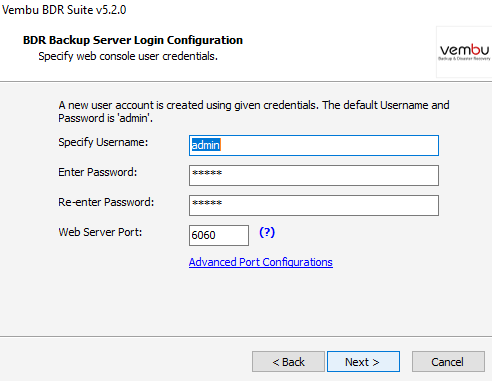Image resolution: width=492 pixels, height=381 pixels.
Task: Click the 'Specify Username:' label
Action: tap(103, 142)
